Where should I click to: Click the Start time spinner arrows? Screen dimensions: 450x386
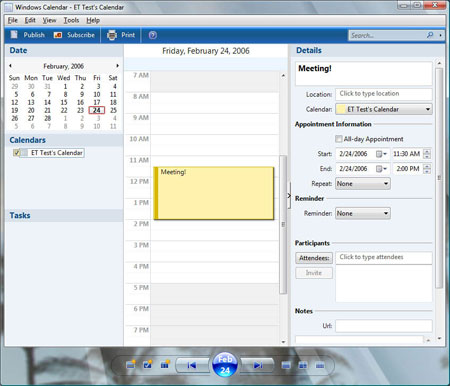point(427,154)
